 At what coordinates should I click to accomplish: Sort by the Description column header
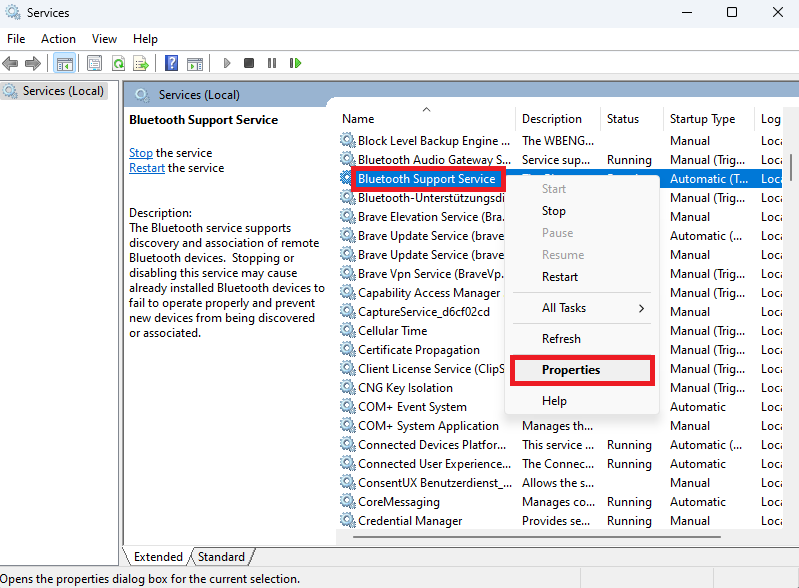[x=558, y=119]
